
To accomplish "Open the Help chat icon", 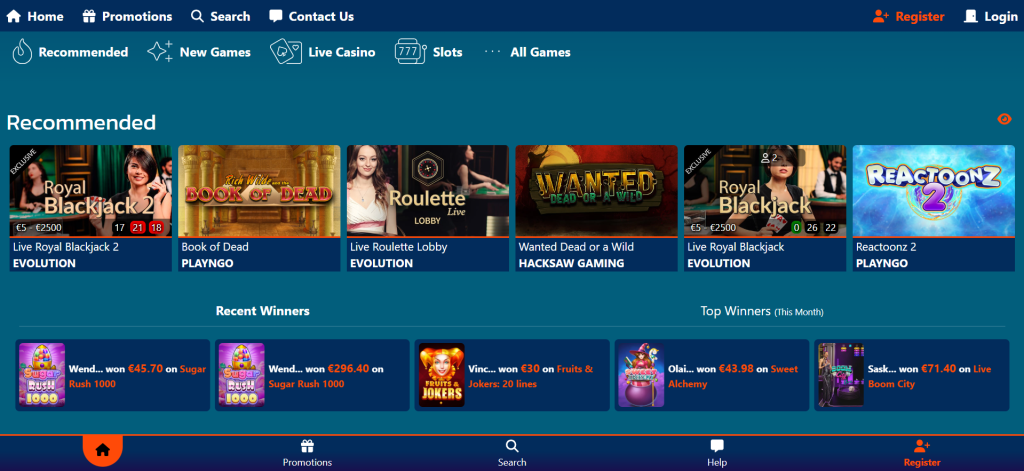I will 717,447.
